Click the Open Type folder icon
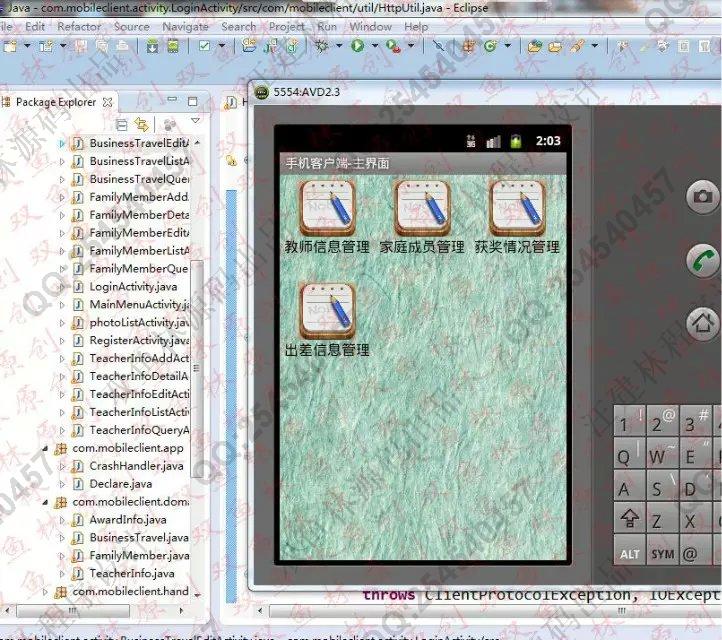This screenshot has height=640, width=722. (x=535, y=46)
